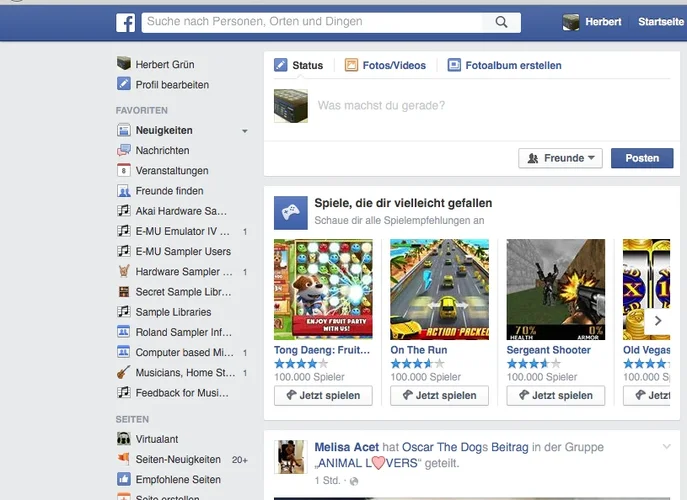
Task: Click the Sergeant Shooter game thumbnail
Action: coord(556,289)
